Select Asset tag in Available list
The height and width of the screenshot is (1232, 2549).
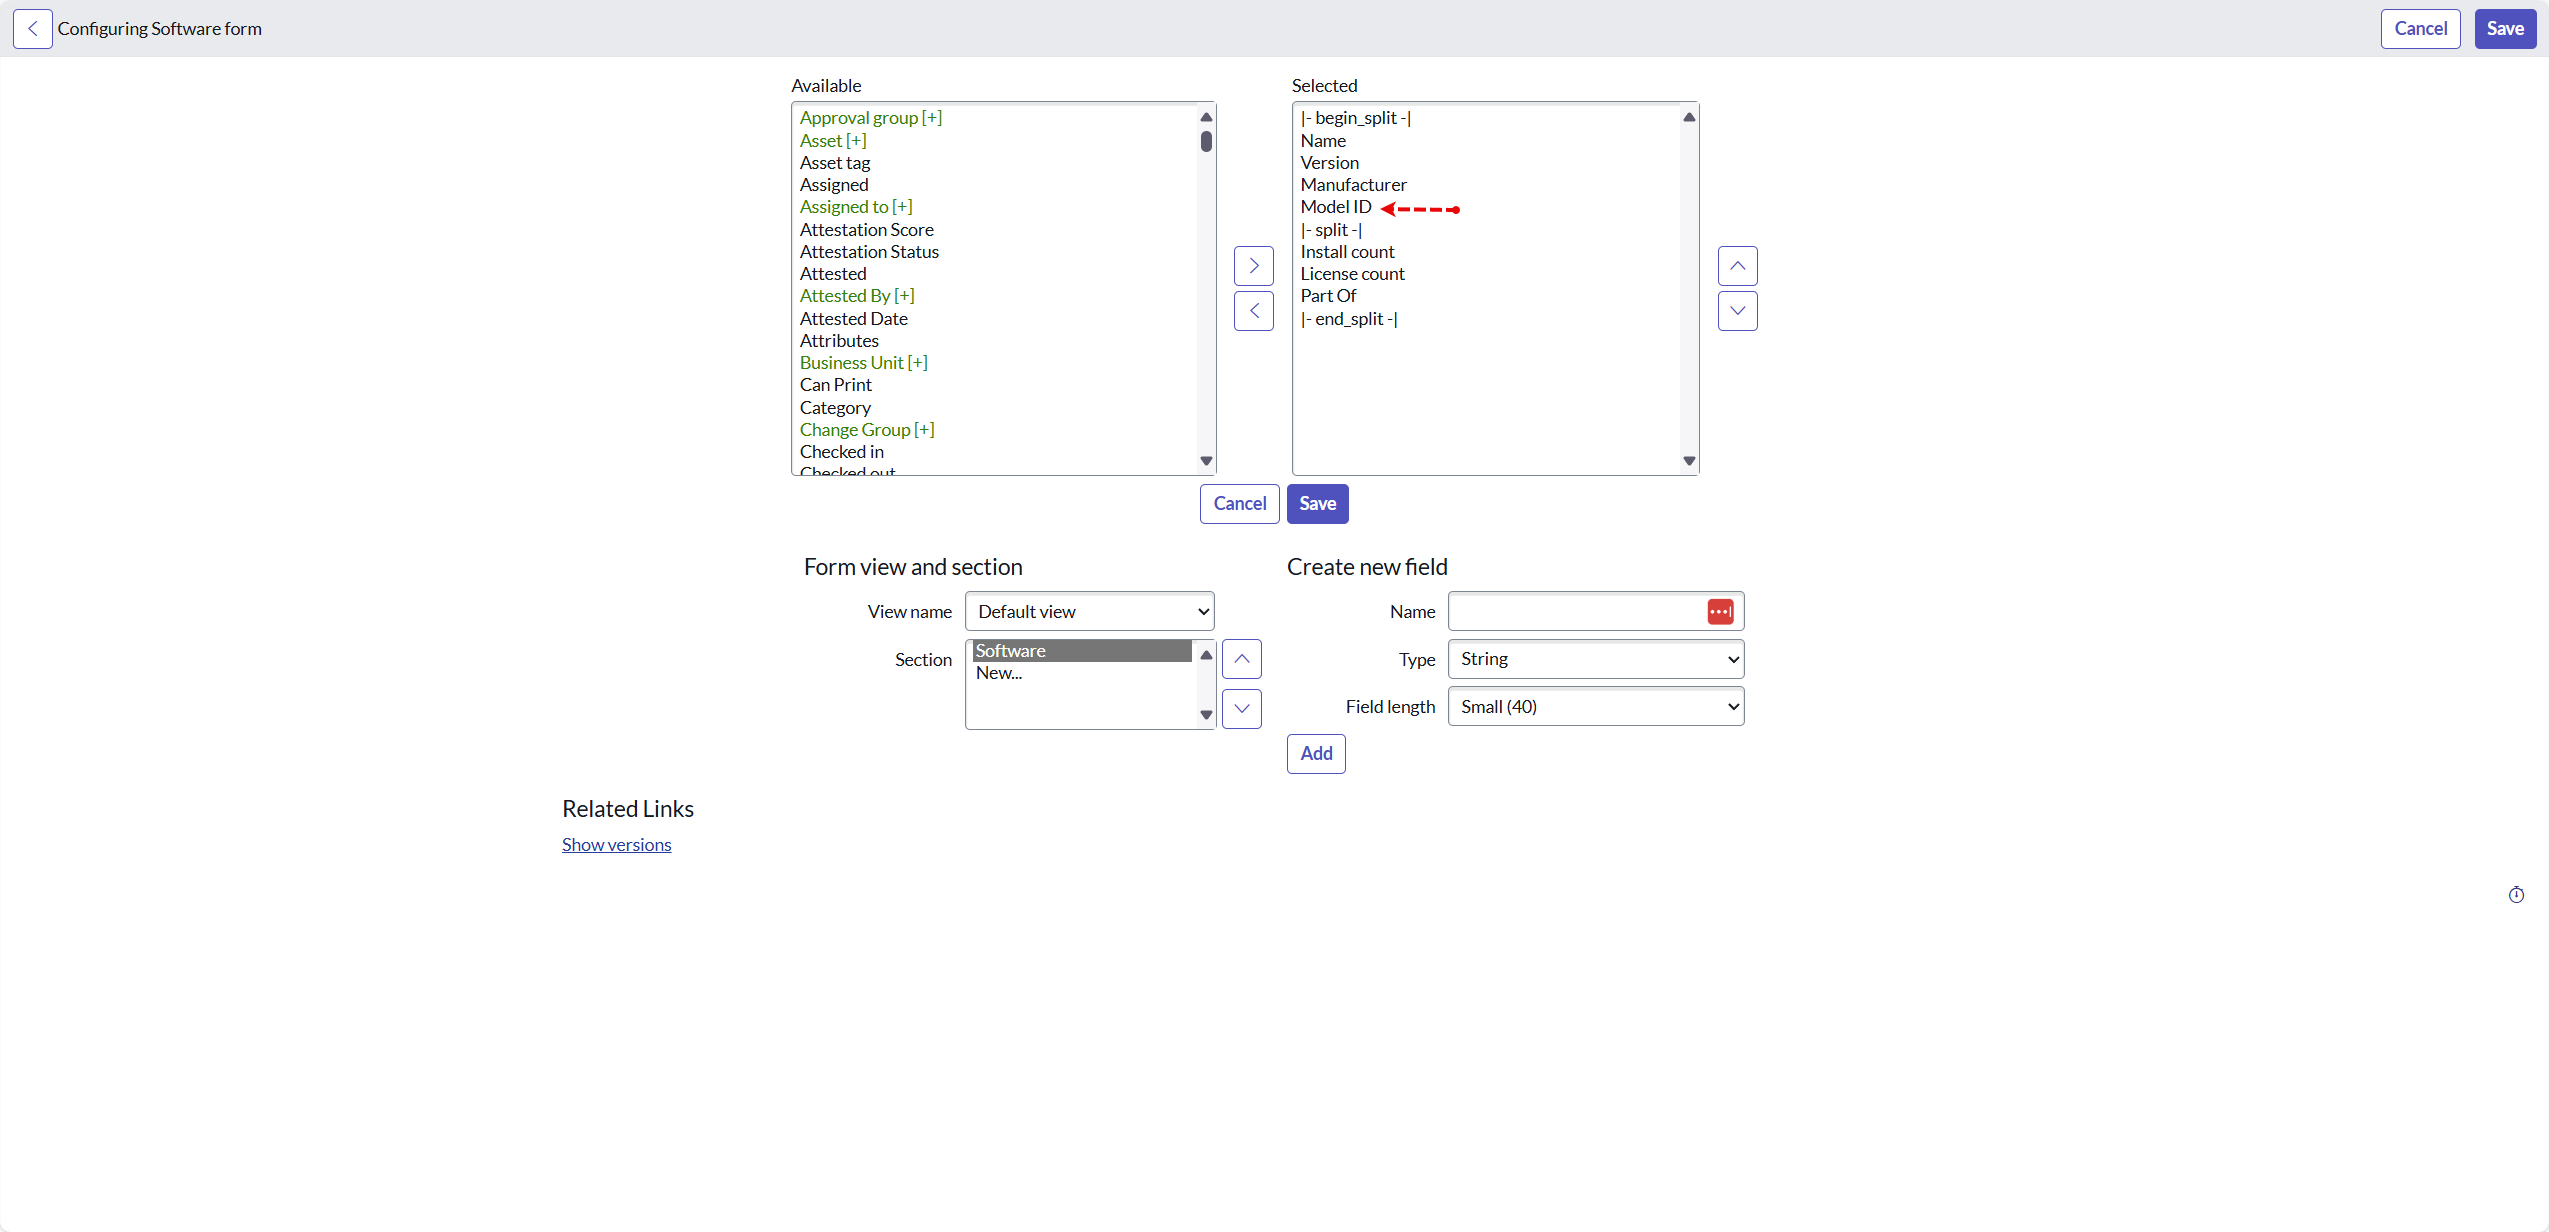tap(835, 163)
